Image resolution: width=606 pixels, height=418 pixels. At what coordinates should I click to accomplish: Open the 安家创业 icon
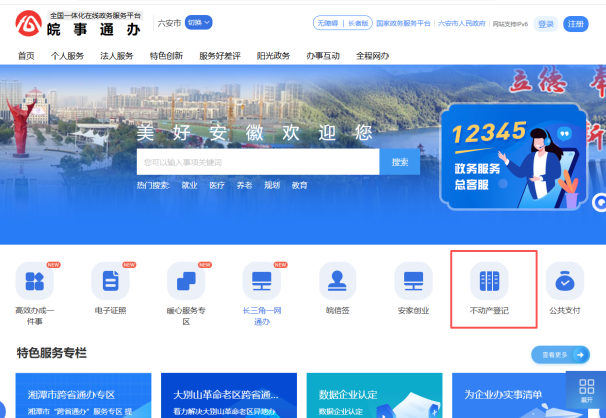(413, 281)
